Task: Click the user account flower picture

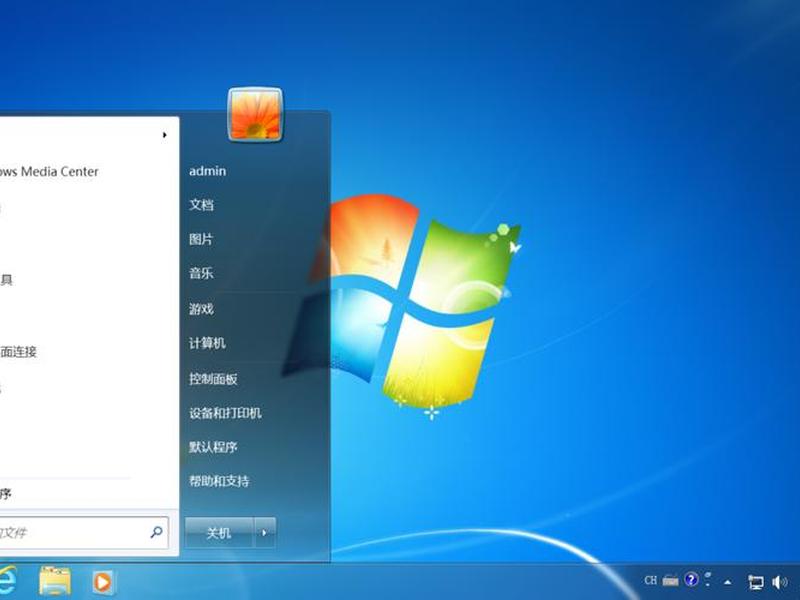Action: 255,115
